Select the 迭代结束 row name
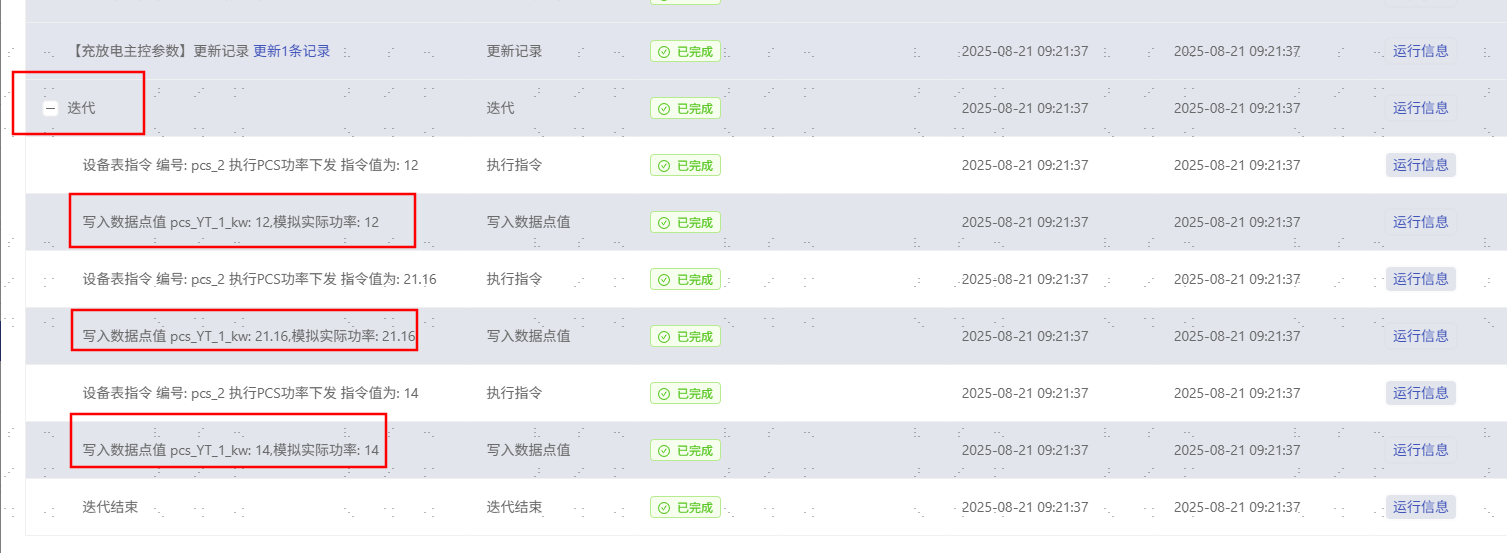Viewport: 1512px width, 553px height. (x=110, y=507)
